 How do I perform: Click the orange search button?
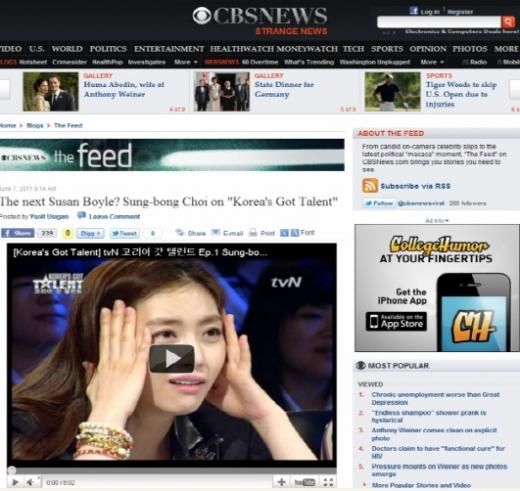(x=508, y=22)
